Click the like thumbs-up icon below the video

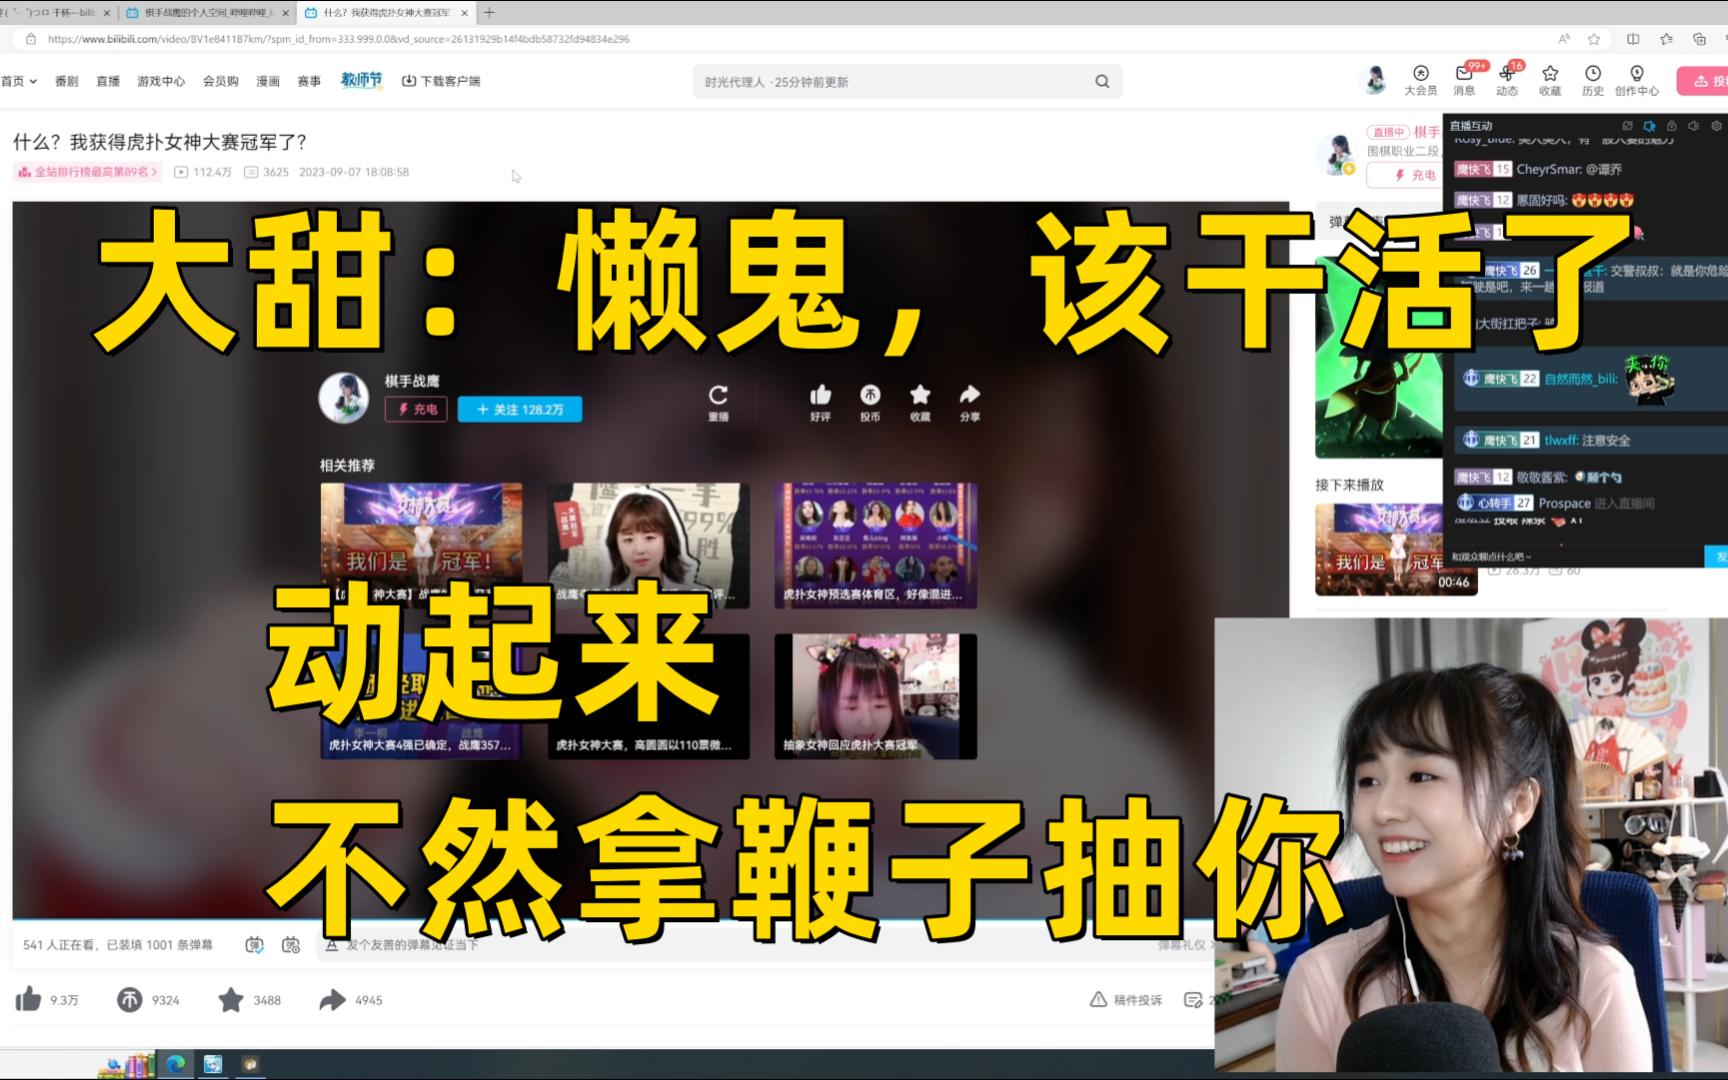tap(28, 999)
